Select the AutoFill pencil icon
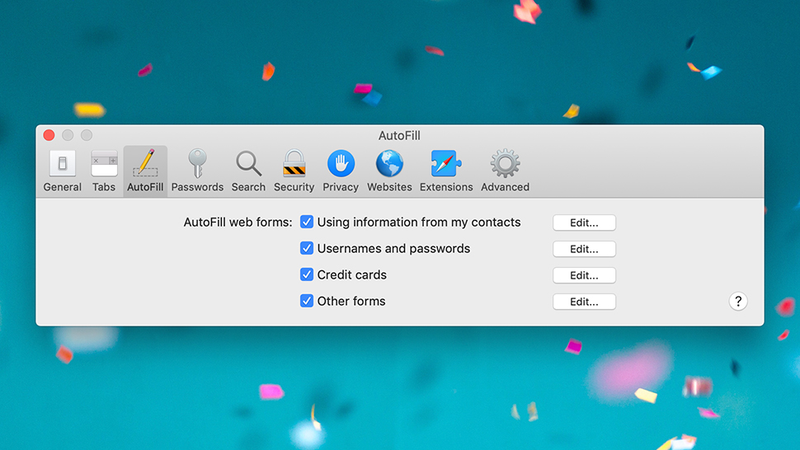Screen dimensions: 800x450 coord(145,171)
